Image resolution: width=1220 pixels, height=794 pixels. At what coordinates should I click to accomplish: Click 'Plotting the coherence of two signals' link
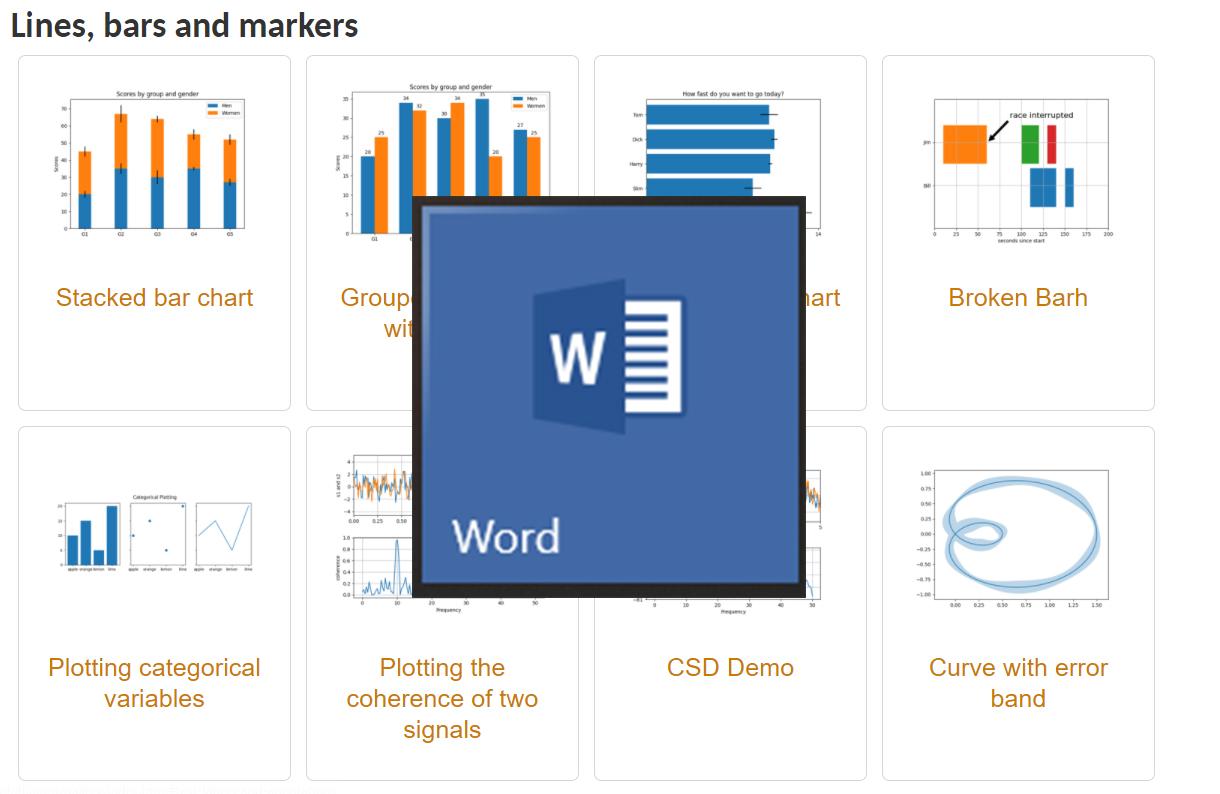(442, 698)
